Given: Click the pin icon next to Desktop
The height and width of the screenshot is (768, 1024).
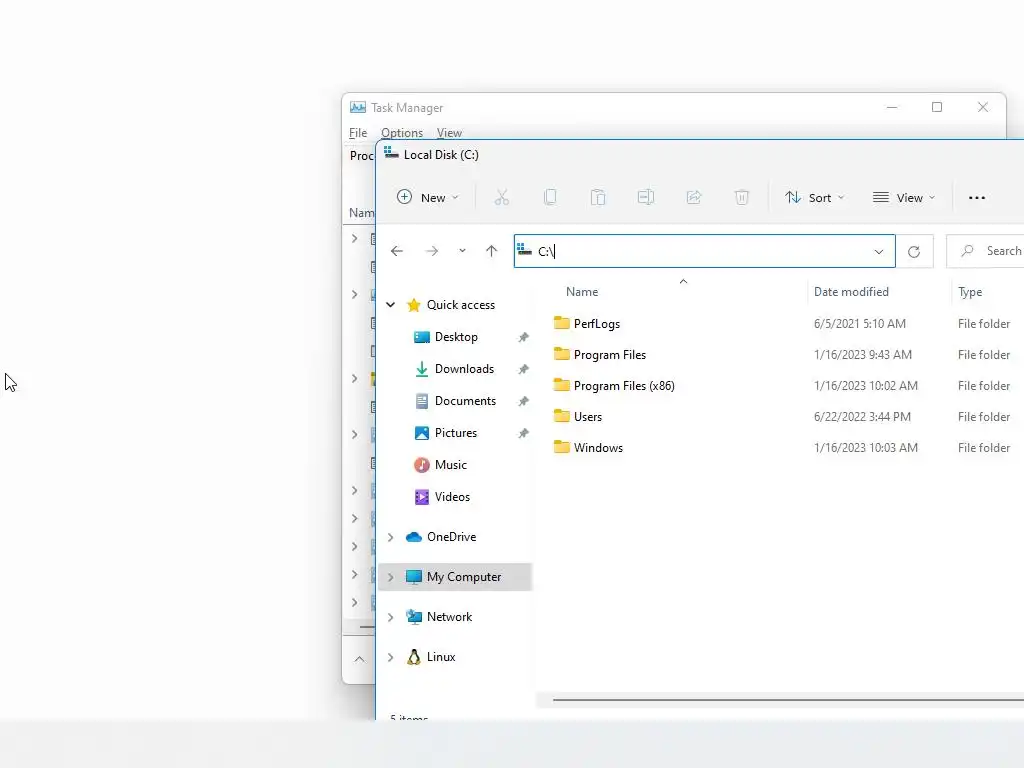Looking at the screenshot, I should click(523, 338).
